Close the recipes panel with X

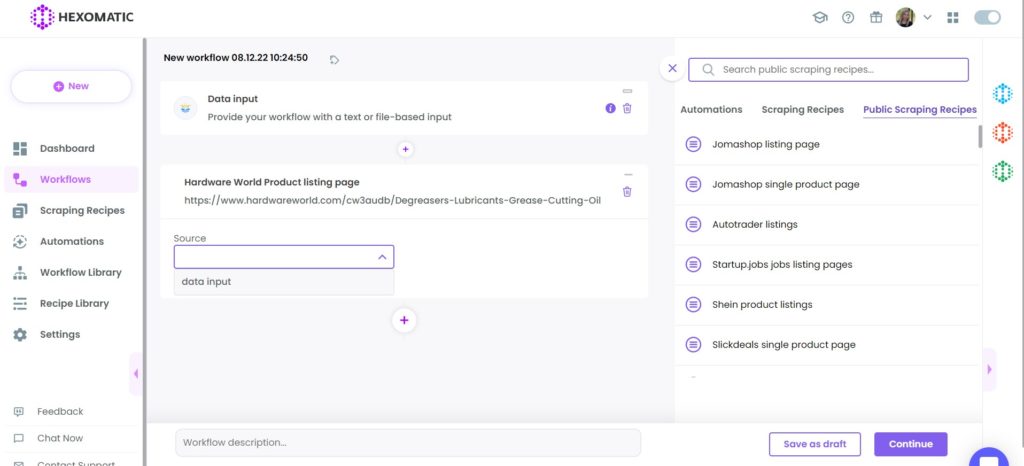coord(673,68)
